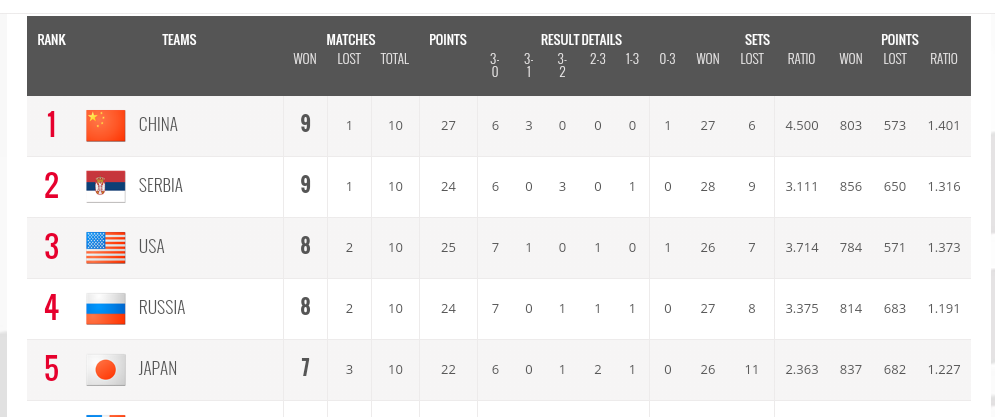This screenshot has width=995, height=417.
Task: Select the RUSSIA team name
Action: coord(162,308)
